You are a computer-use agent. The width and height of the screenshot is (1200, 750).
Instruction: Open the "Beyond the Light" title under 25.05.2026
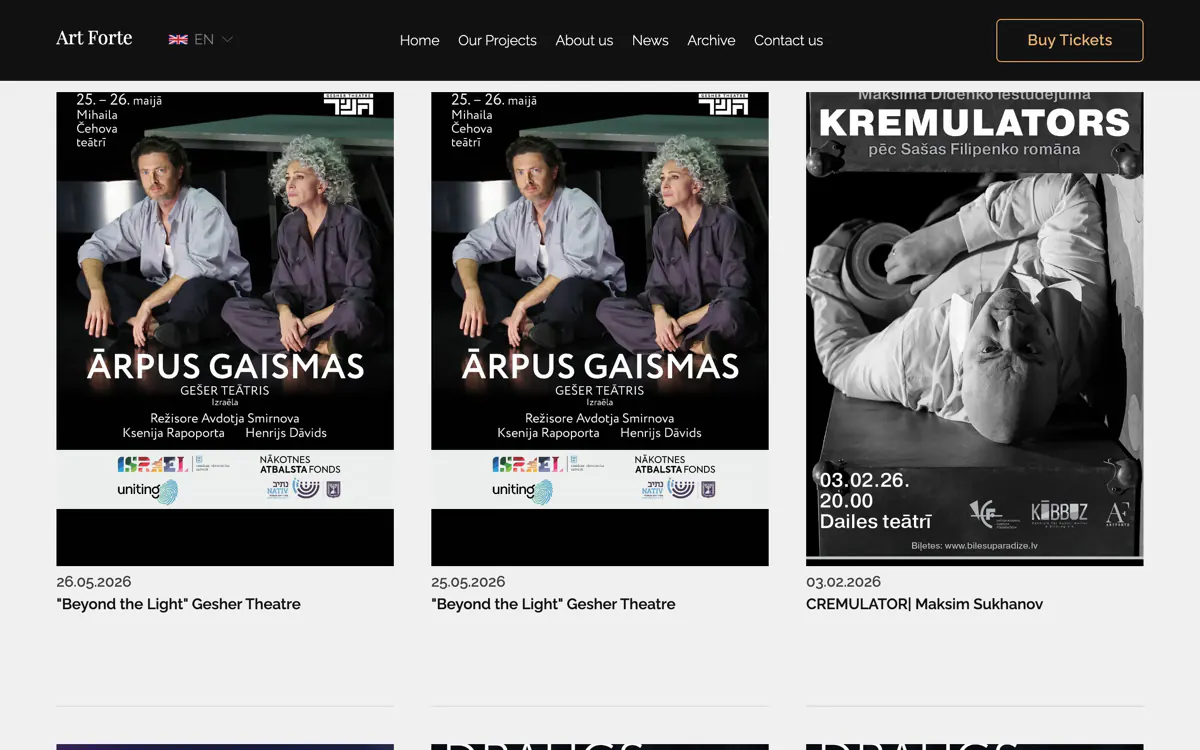553,604
